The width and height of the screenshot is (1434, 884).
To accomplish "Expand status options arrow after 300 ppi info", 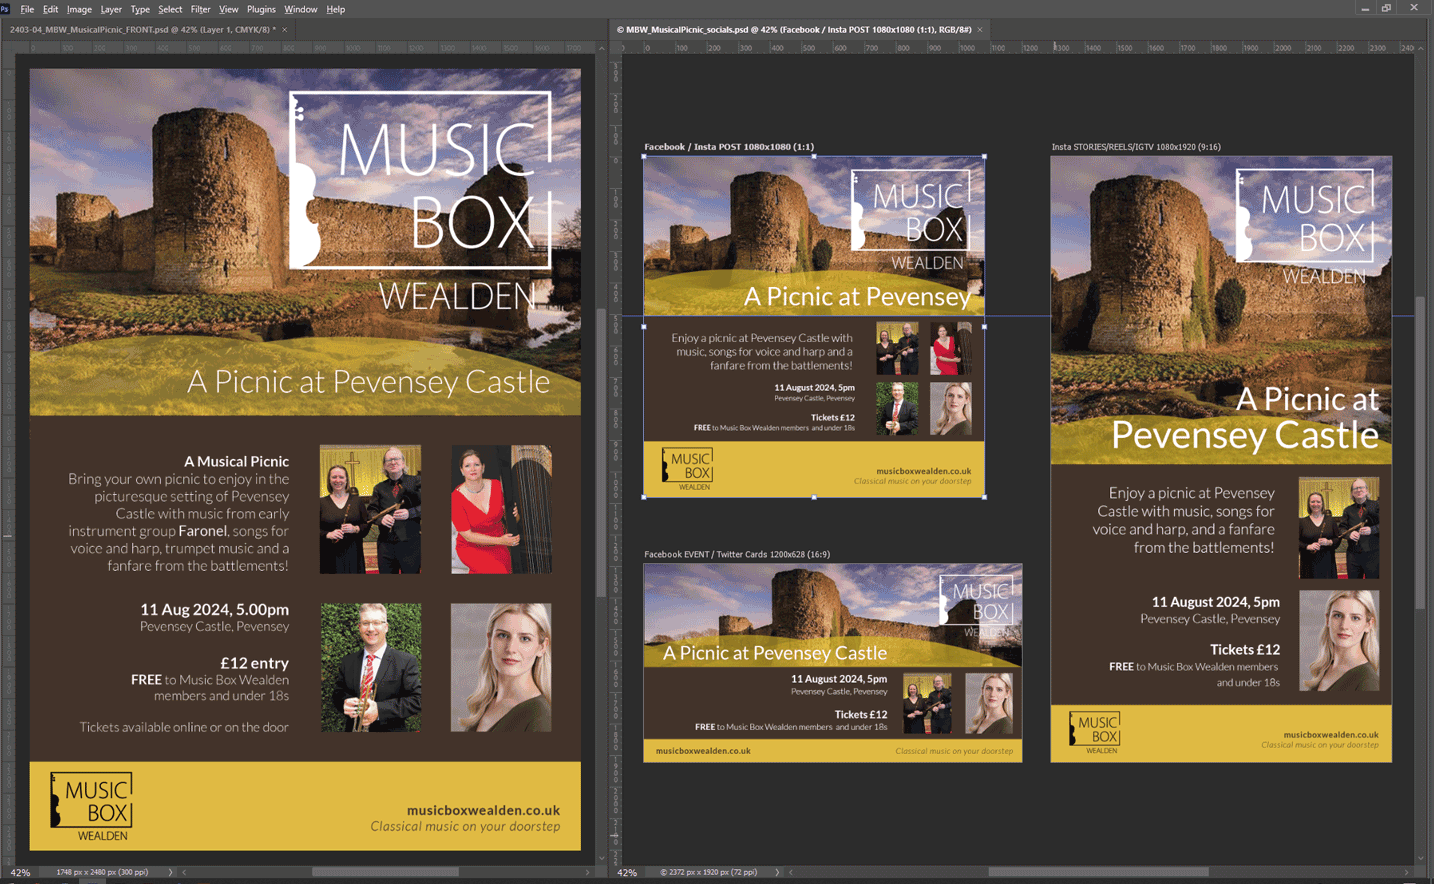I will (171, 873).
